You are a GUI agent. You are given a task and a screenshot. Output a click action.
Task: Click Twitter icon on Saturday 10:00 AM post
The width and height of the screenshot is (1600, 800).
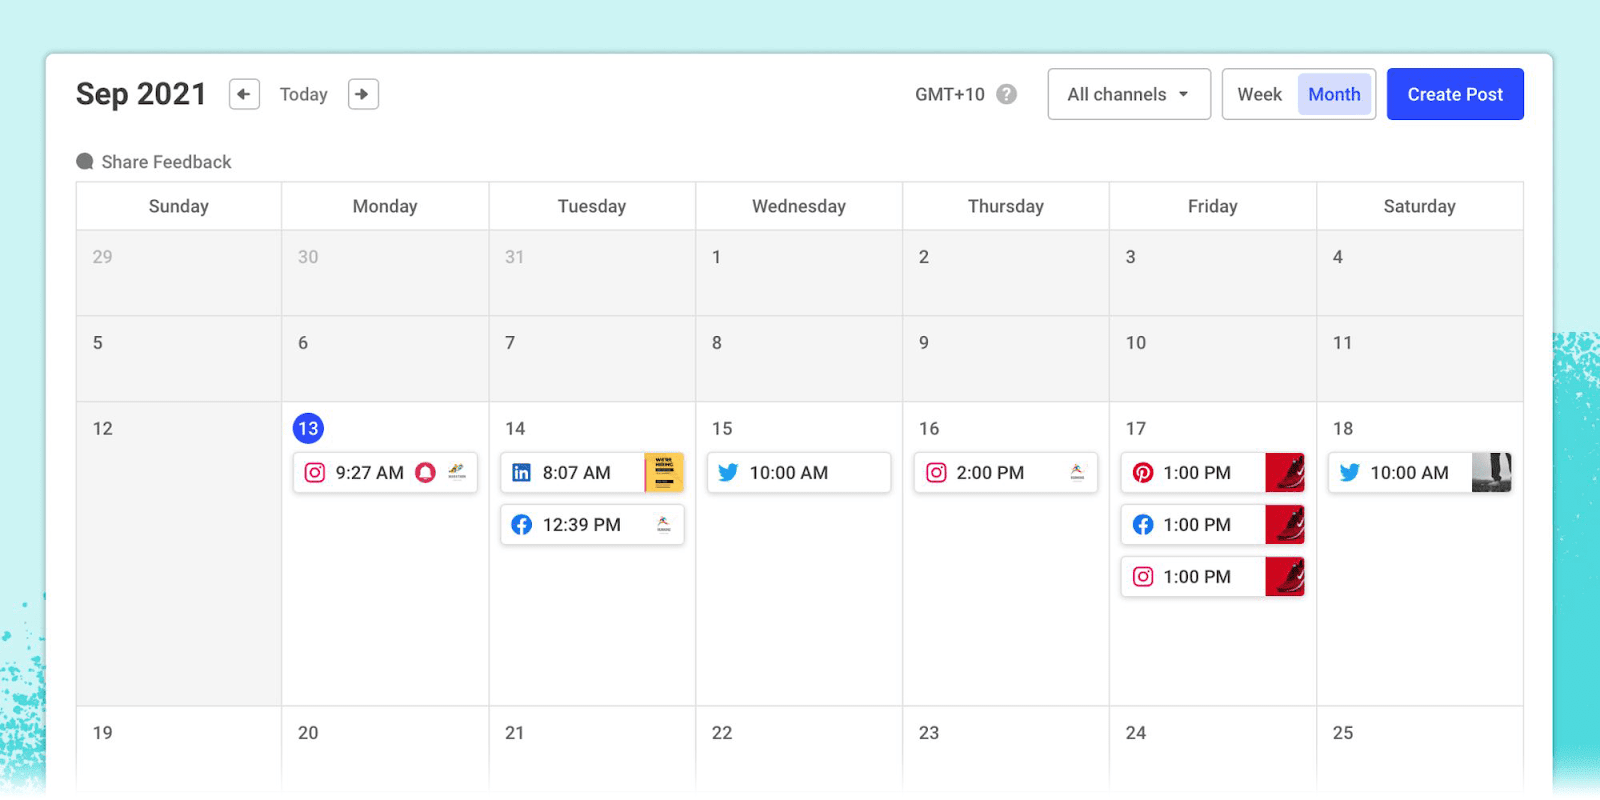click(x=1350, y=473)
